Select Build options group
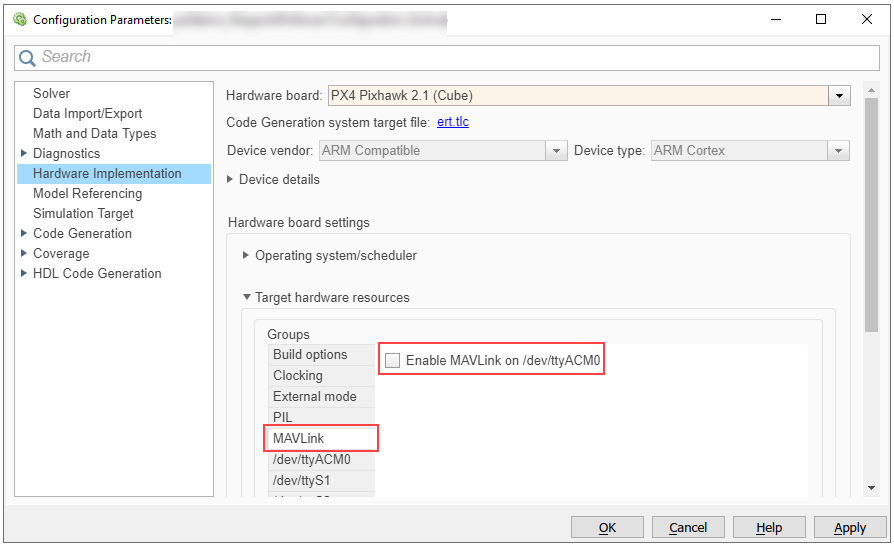894x549 pixels. (322, 355)
